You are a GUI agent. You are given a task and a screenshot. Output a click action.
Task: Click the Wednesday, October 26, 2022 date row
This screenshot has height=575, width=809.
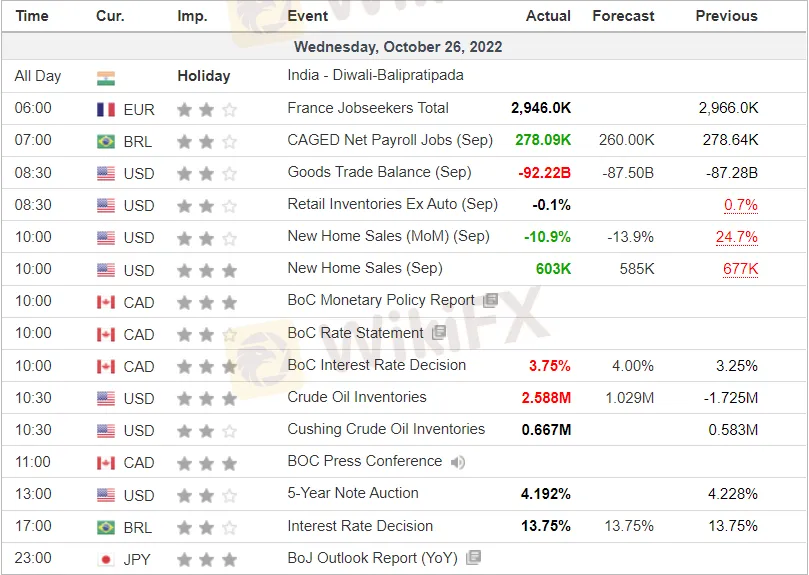(404, 47)
